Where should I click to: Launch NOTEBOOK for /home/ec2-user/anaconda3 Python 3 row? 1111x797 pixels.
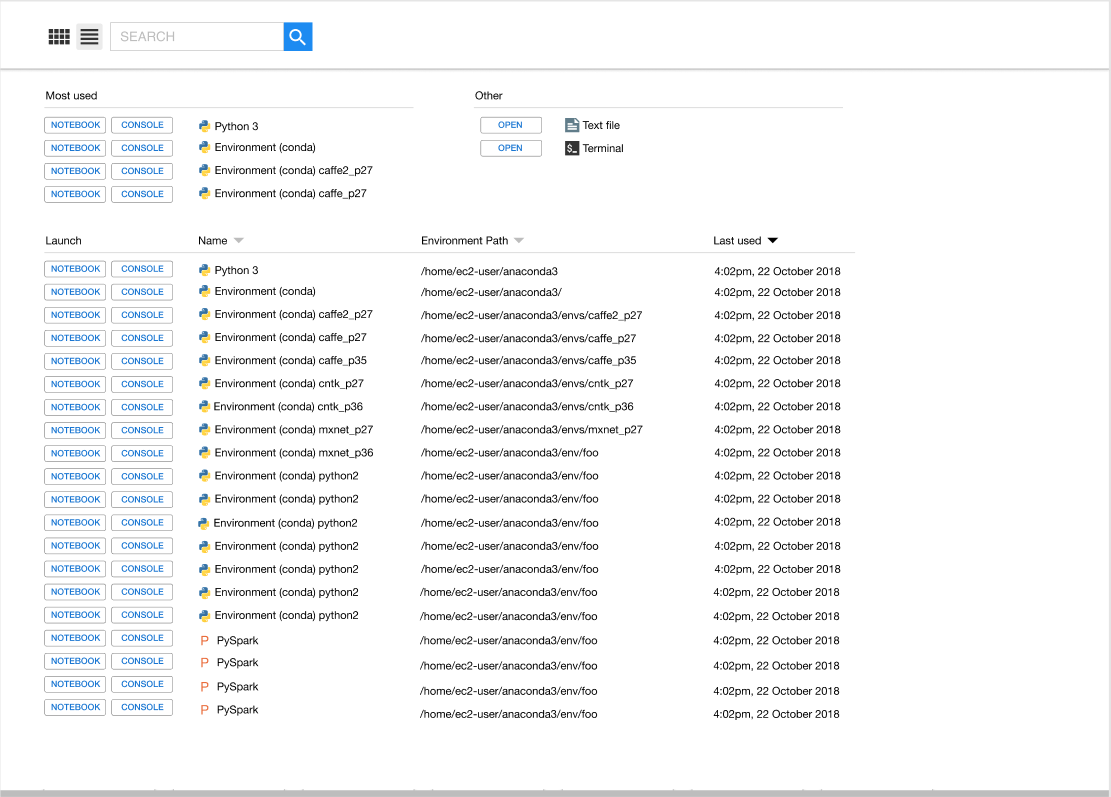75,269
